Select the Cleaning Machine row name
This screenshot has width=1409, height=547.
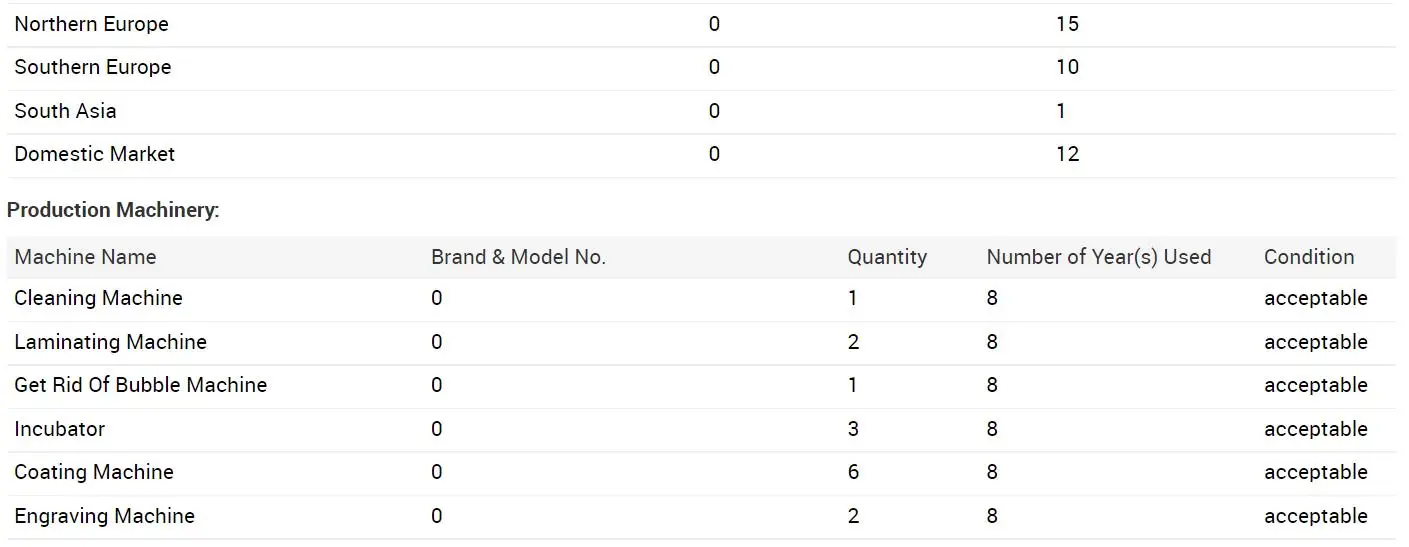tap(98, 298)
